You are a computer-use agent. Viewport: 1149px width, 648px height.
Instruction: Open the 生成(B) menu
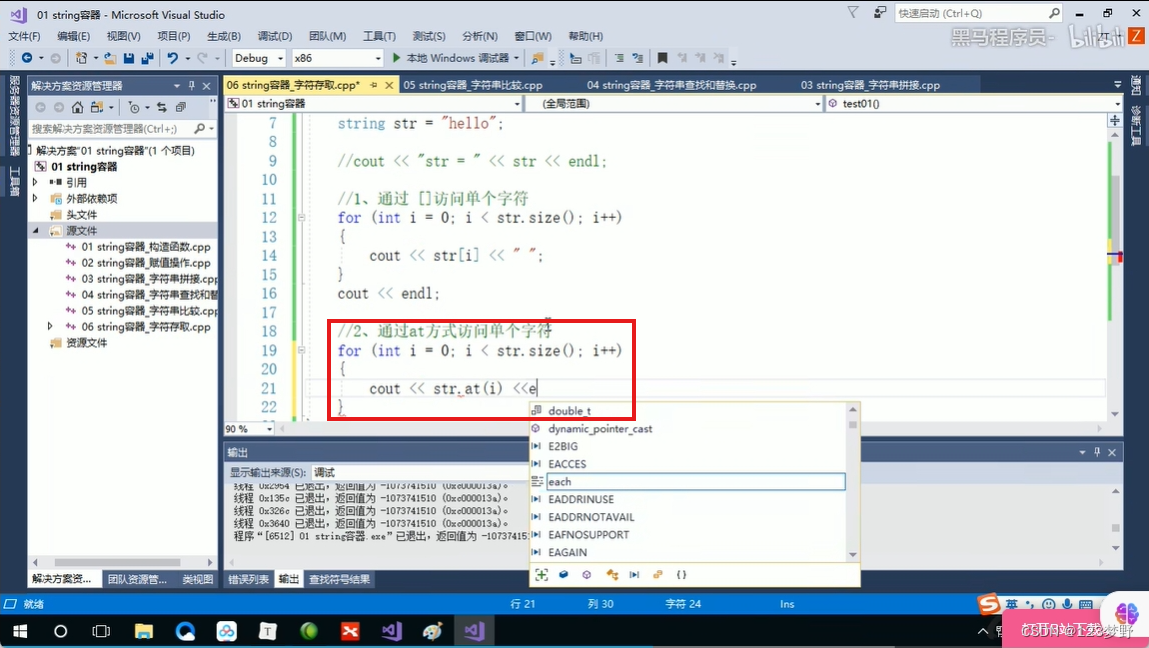(223, 36)
